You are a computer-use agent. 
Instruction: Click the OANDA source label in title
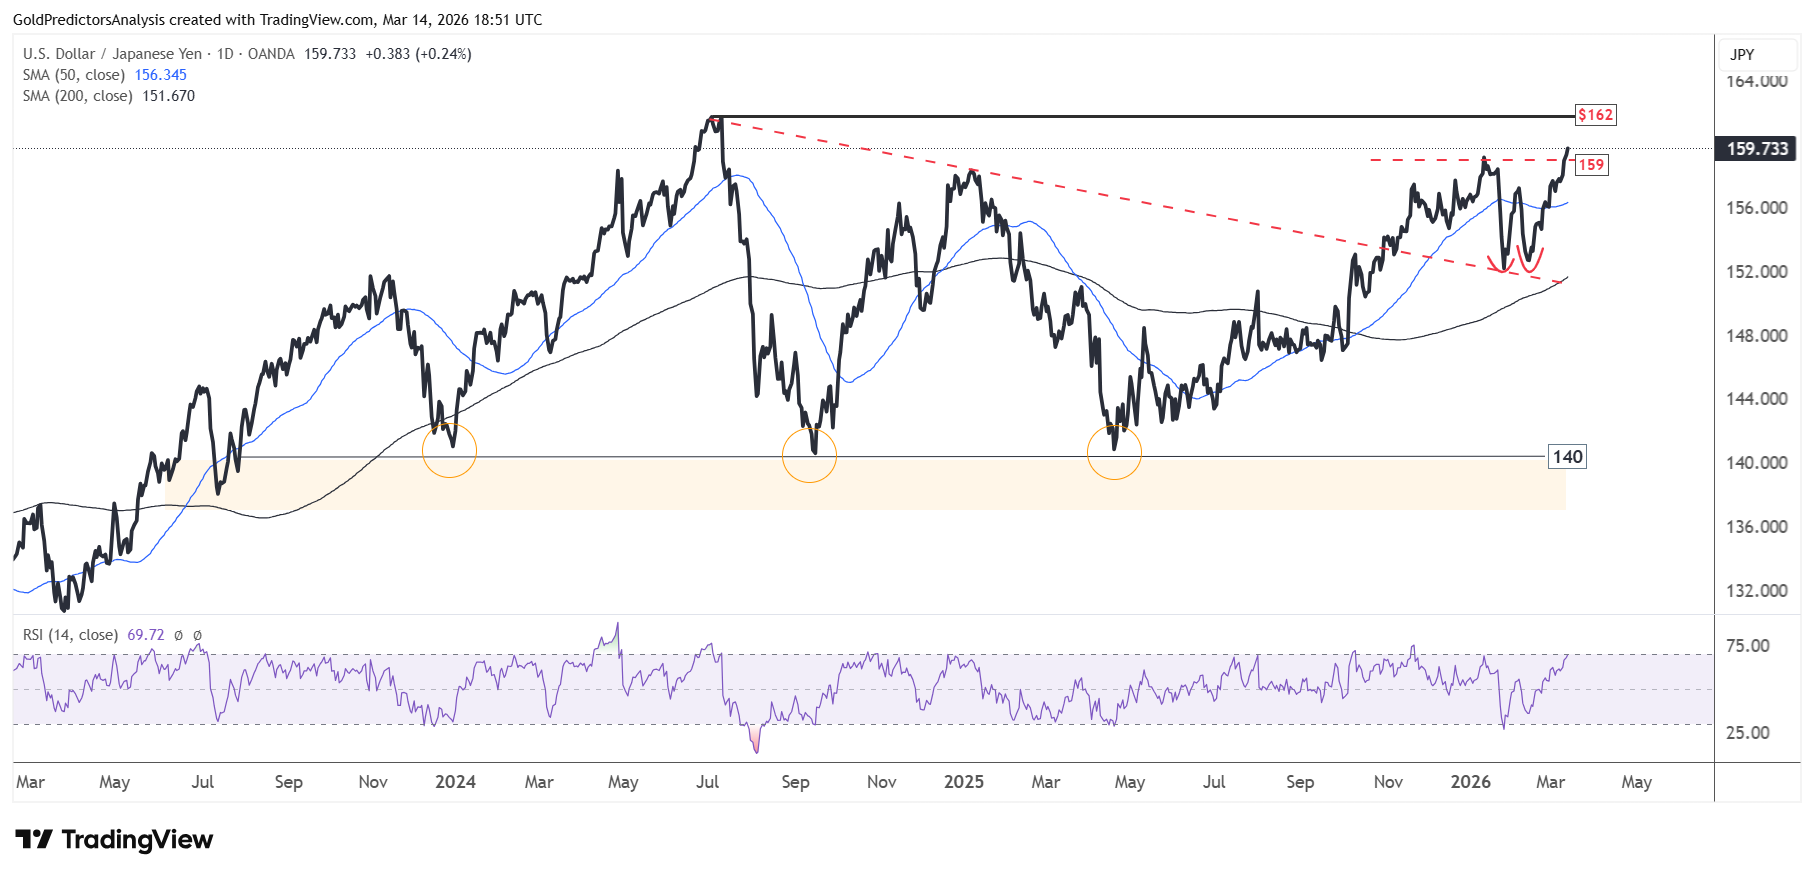pyautogui.click(x=271, y=54)
